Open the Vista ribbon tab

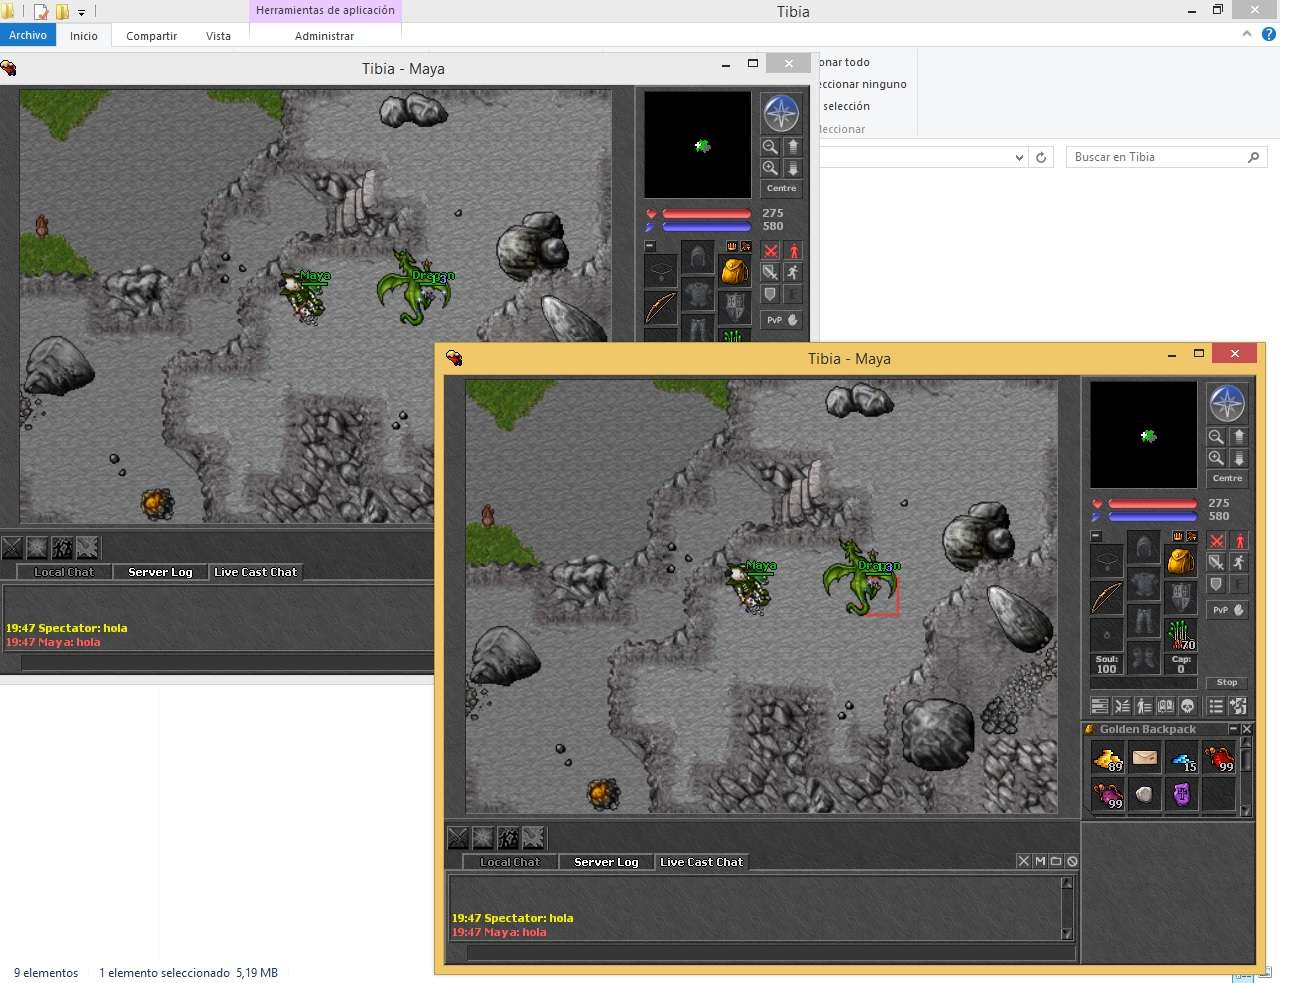click(218, 36)
